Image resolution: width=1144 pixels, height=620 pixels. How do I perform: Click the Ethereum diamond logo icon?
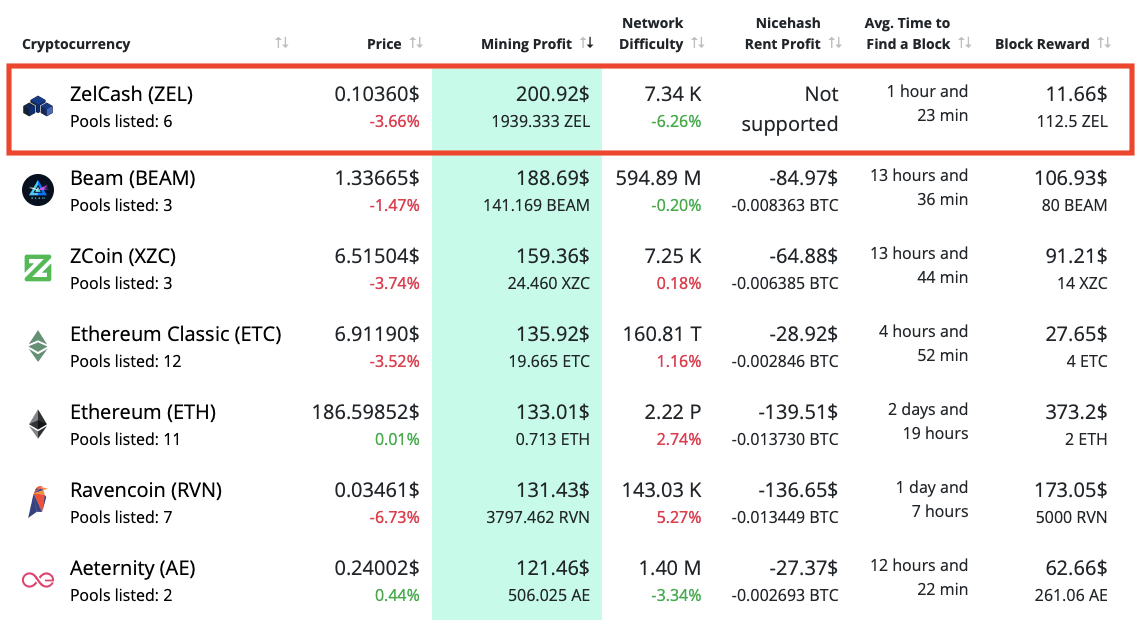(x=38, y=424)
